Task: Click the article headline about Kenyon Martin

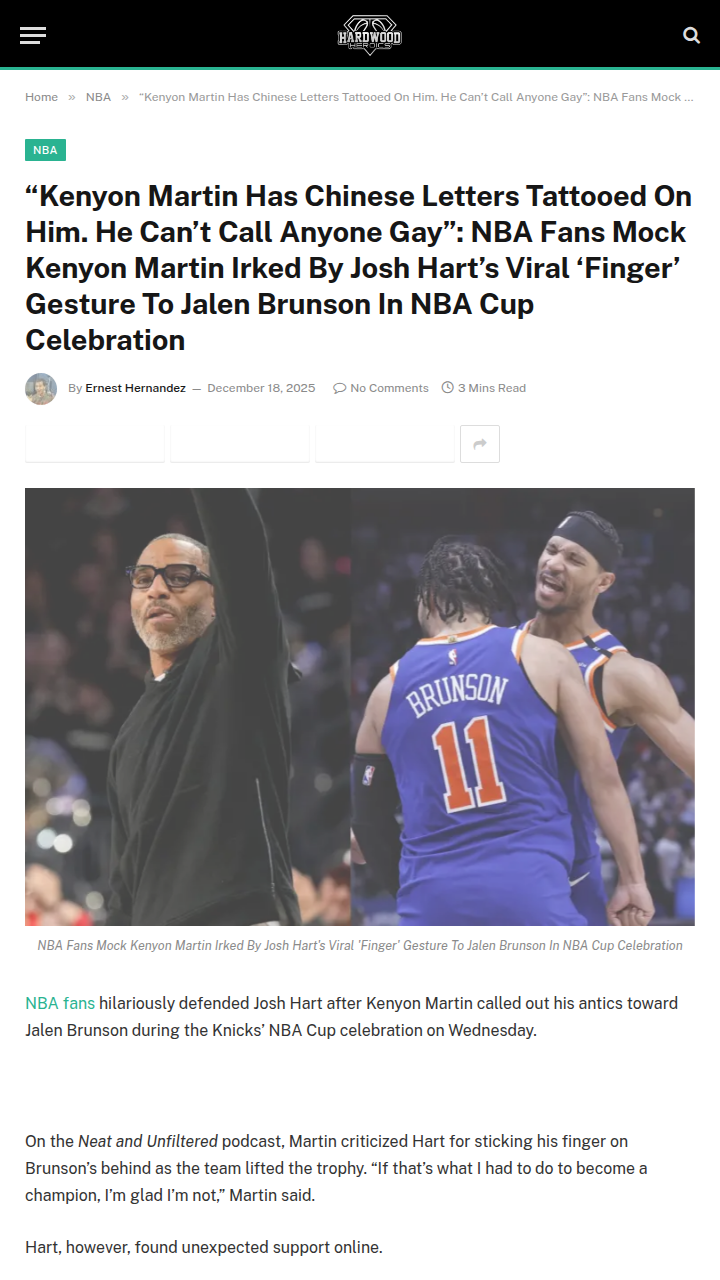Action: (358, 268)
